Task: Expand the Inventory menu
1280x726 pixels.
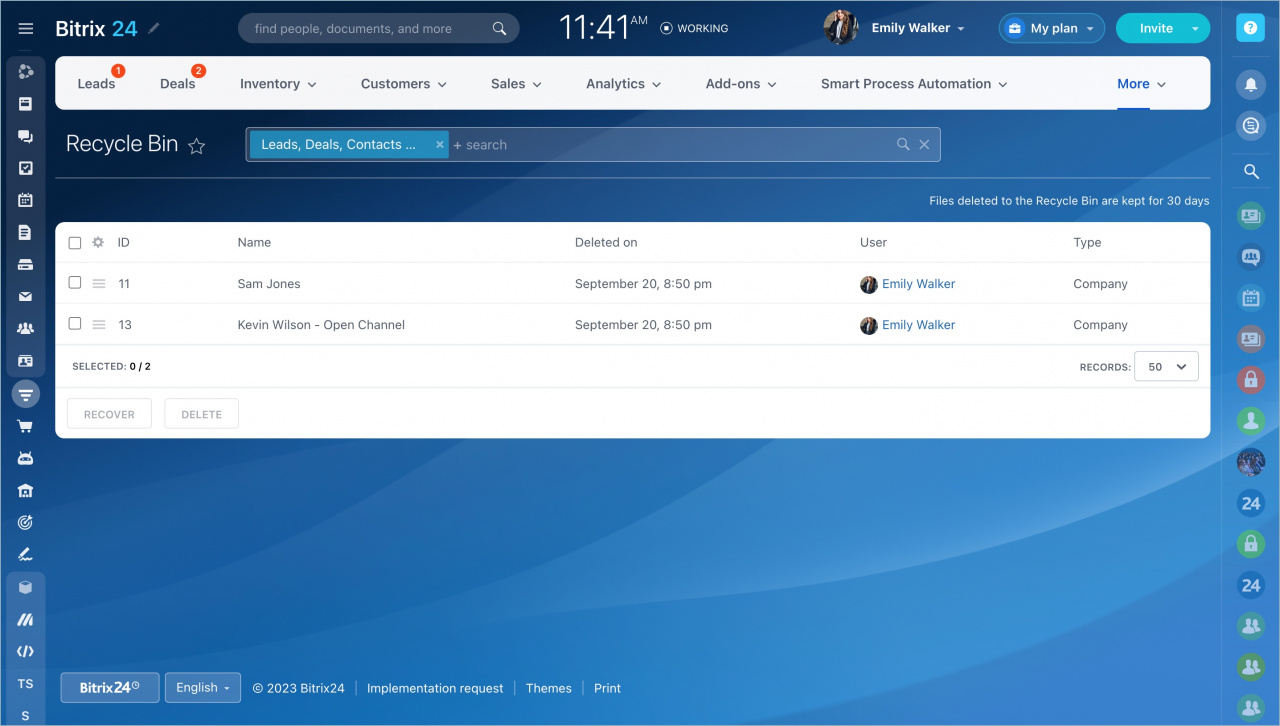Action: pyautogui.click(x=278, y=84)
